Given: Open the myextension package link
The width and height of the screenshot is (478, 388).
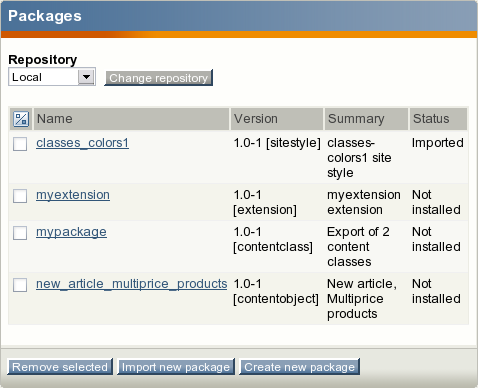Looking at the screenshot, I should click(73, 195).
